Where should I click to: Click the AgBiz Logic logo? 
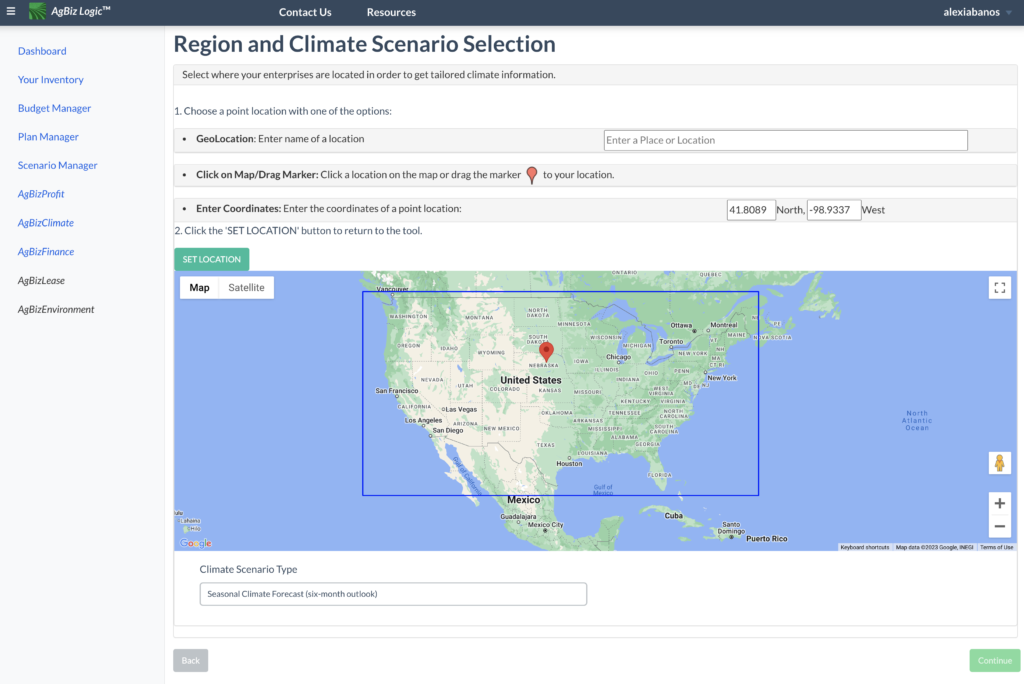click(70, 11)
